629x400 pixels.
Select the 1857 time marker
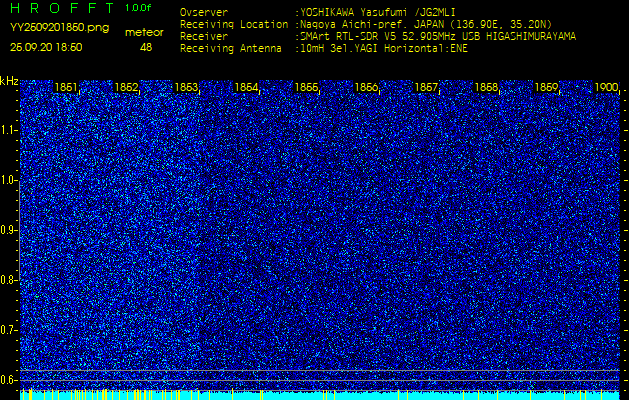click(x=427, y=88)
